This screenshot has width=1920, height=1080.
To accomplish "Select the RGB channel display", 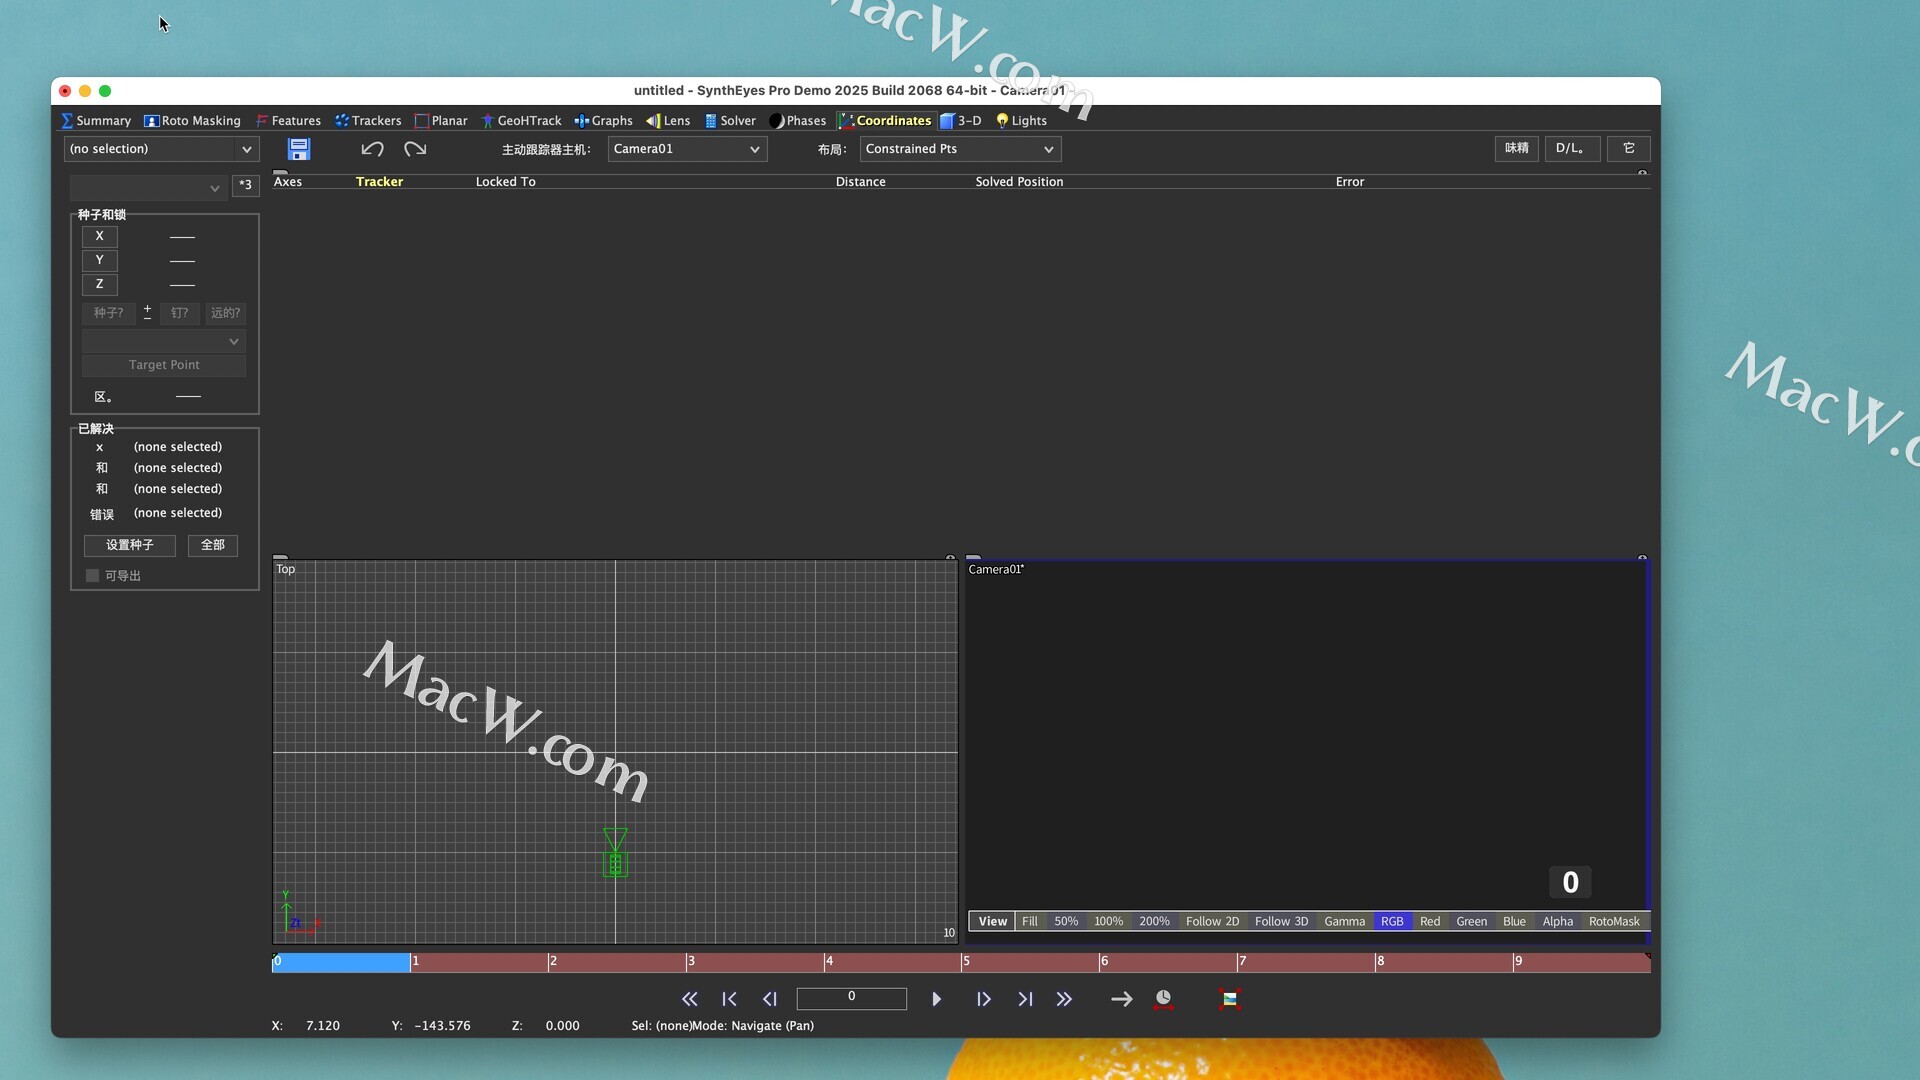I will tap(1392, 922).
